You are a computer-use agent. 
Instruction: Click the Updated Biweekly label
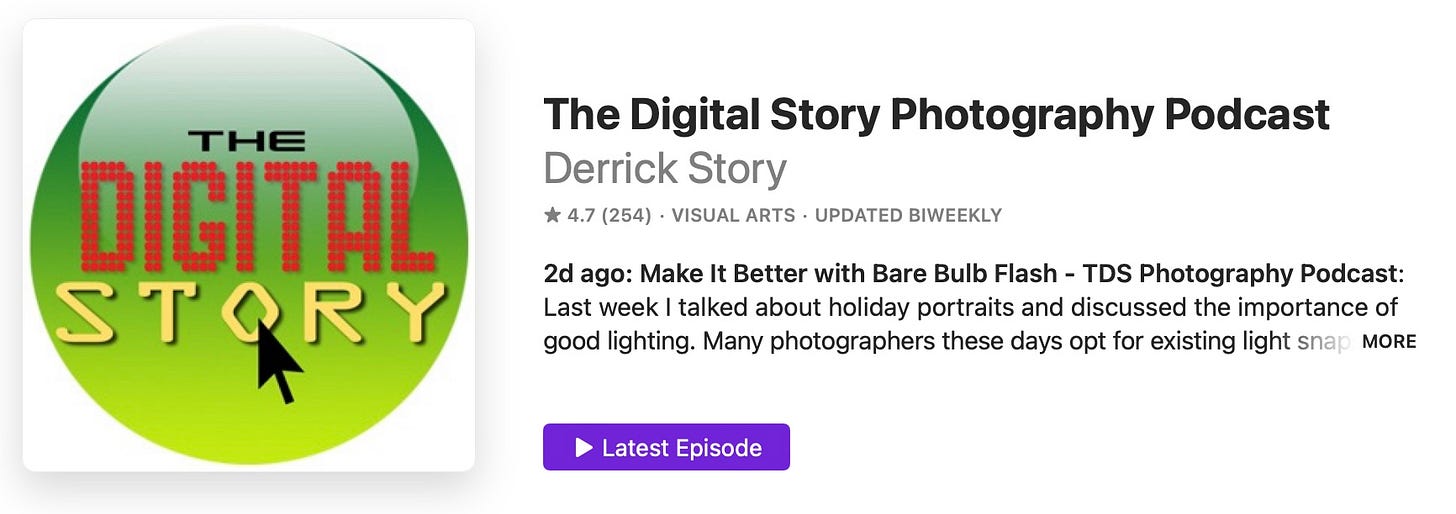908,215
